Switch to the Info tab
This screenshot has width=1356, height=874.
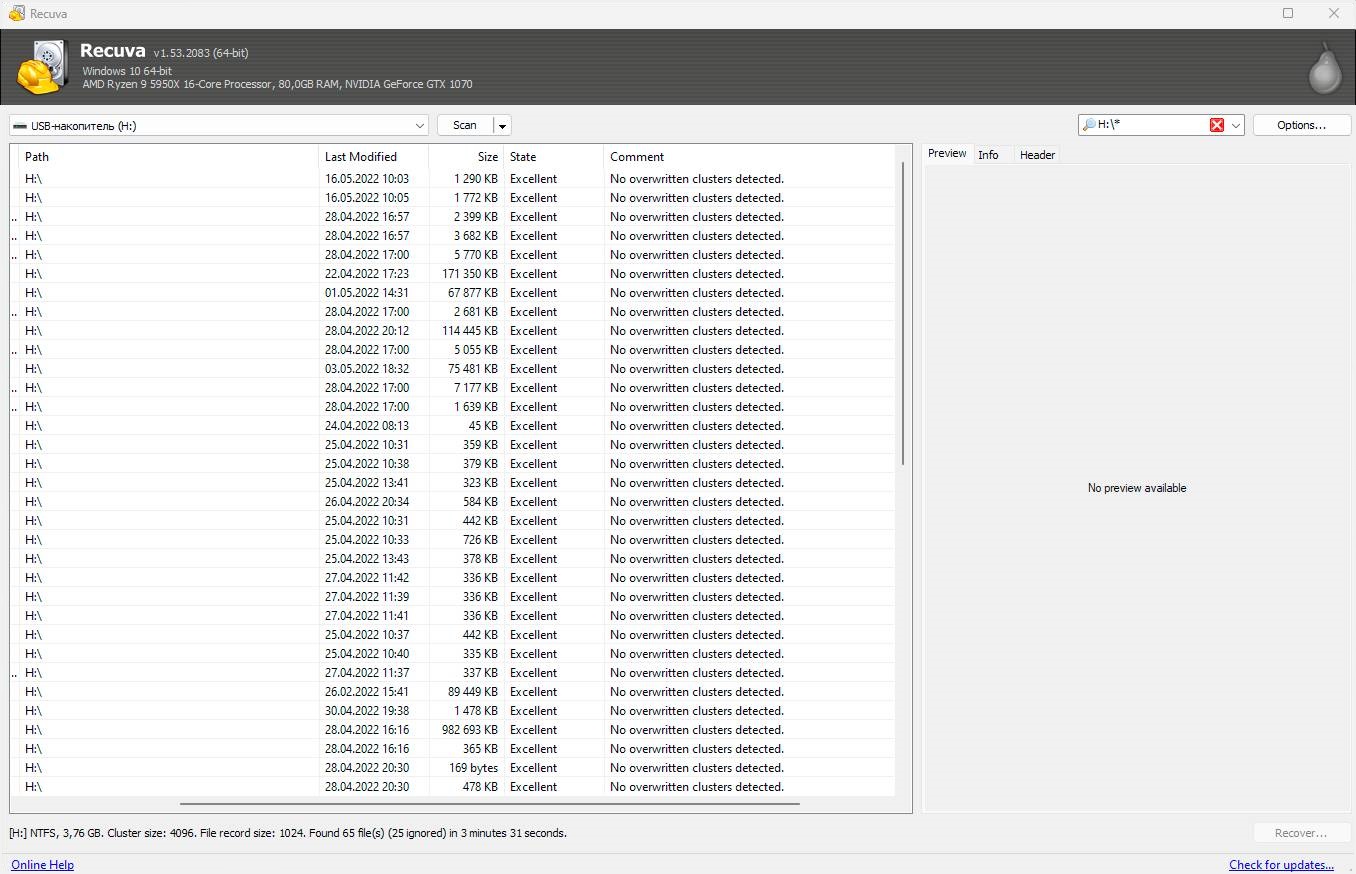(x=988, y=155)
